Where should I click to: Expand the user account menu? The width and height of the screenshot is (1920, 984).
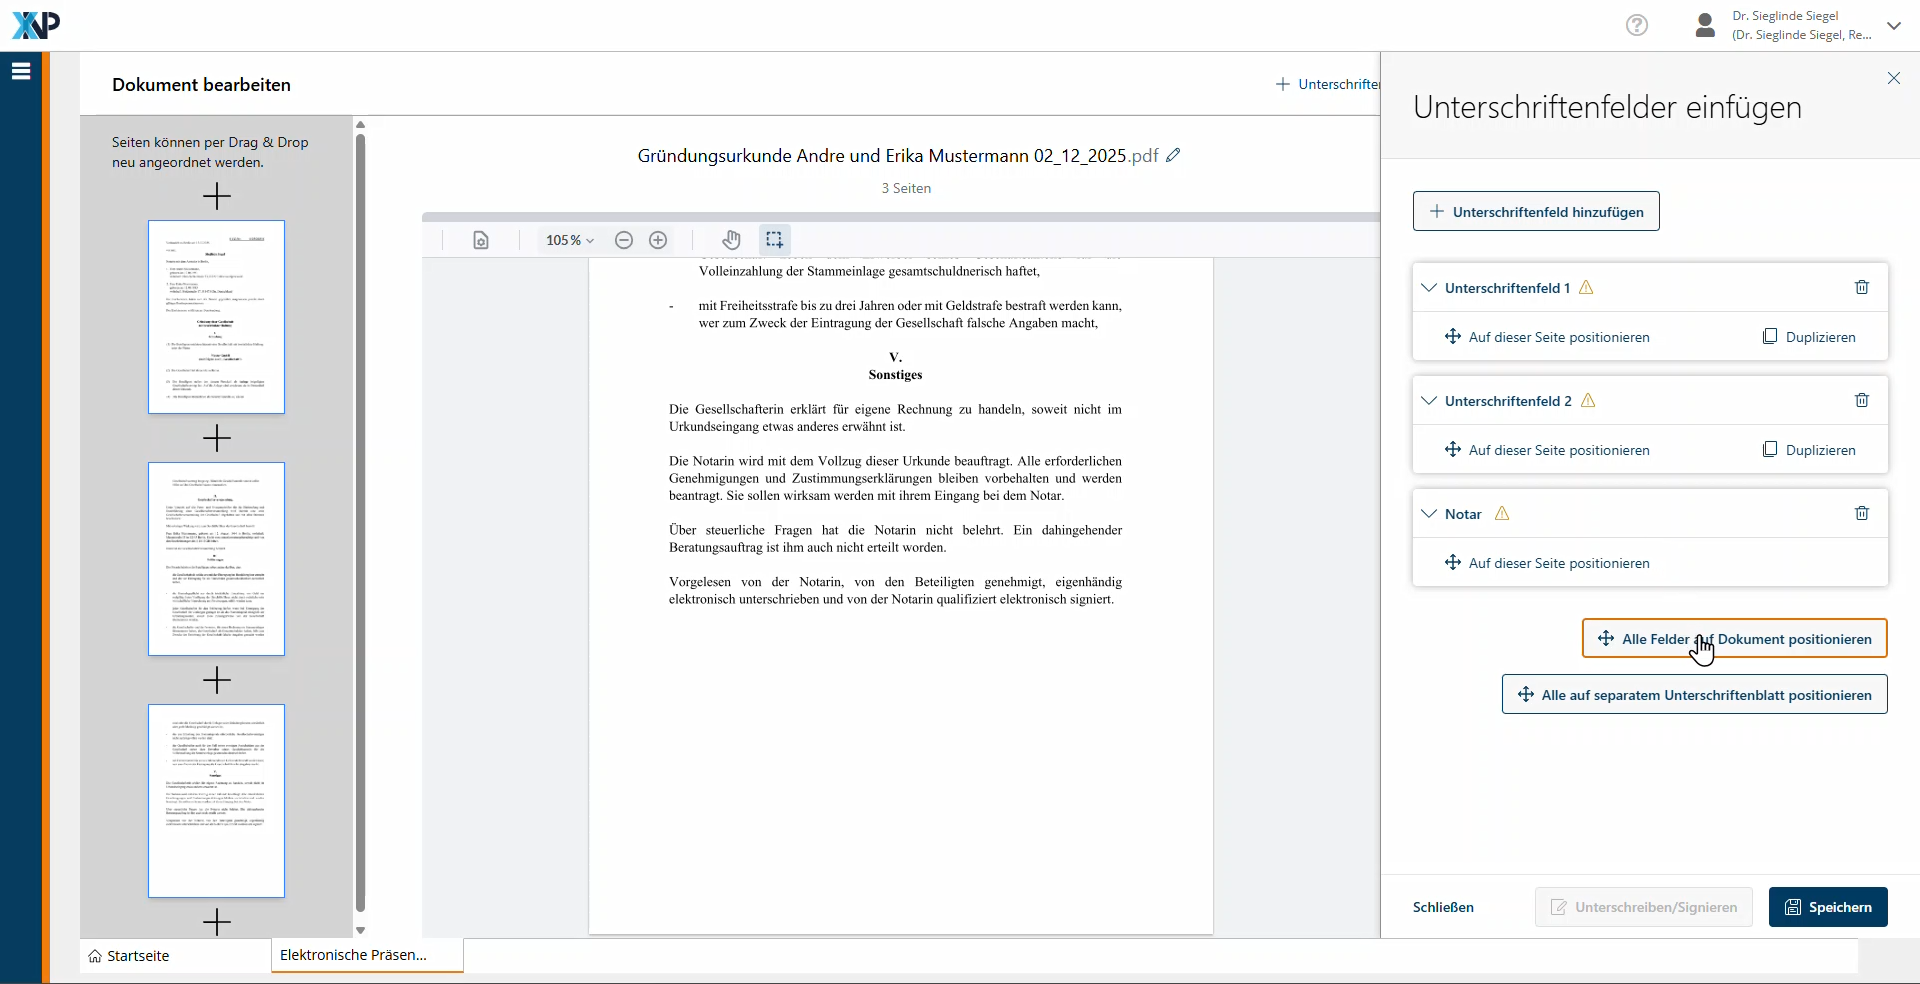[x=1893, y=26]
